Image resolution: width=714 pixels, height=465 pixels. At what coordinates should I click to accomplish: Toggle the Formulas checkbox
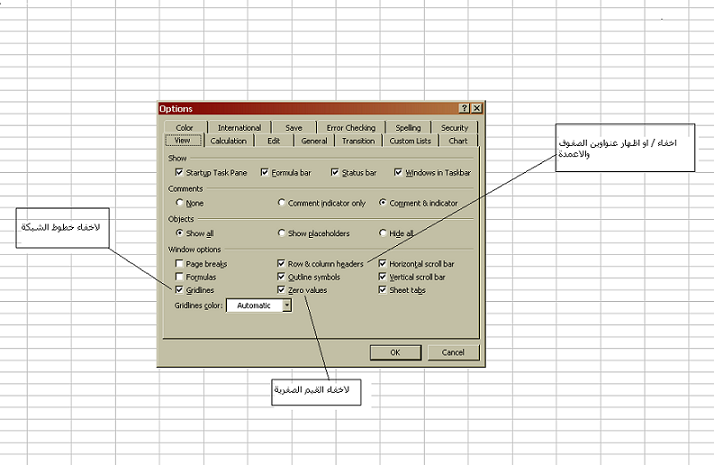pos(179,277)
